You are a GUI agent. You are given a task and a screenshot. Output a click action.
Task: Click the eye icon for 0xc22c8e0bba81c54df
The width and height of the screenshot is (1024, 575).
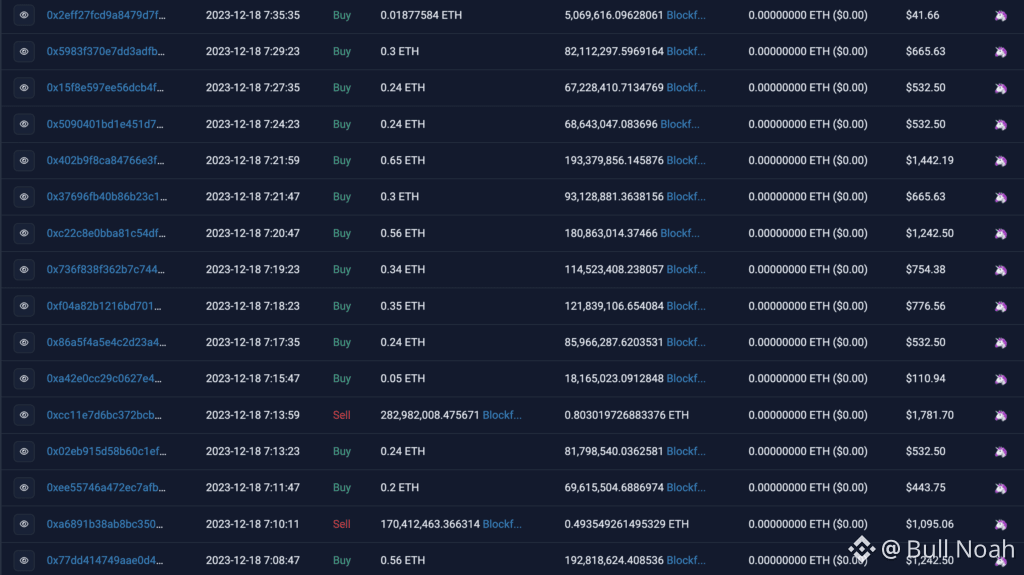pos(24,233)
